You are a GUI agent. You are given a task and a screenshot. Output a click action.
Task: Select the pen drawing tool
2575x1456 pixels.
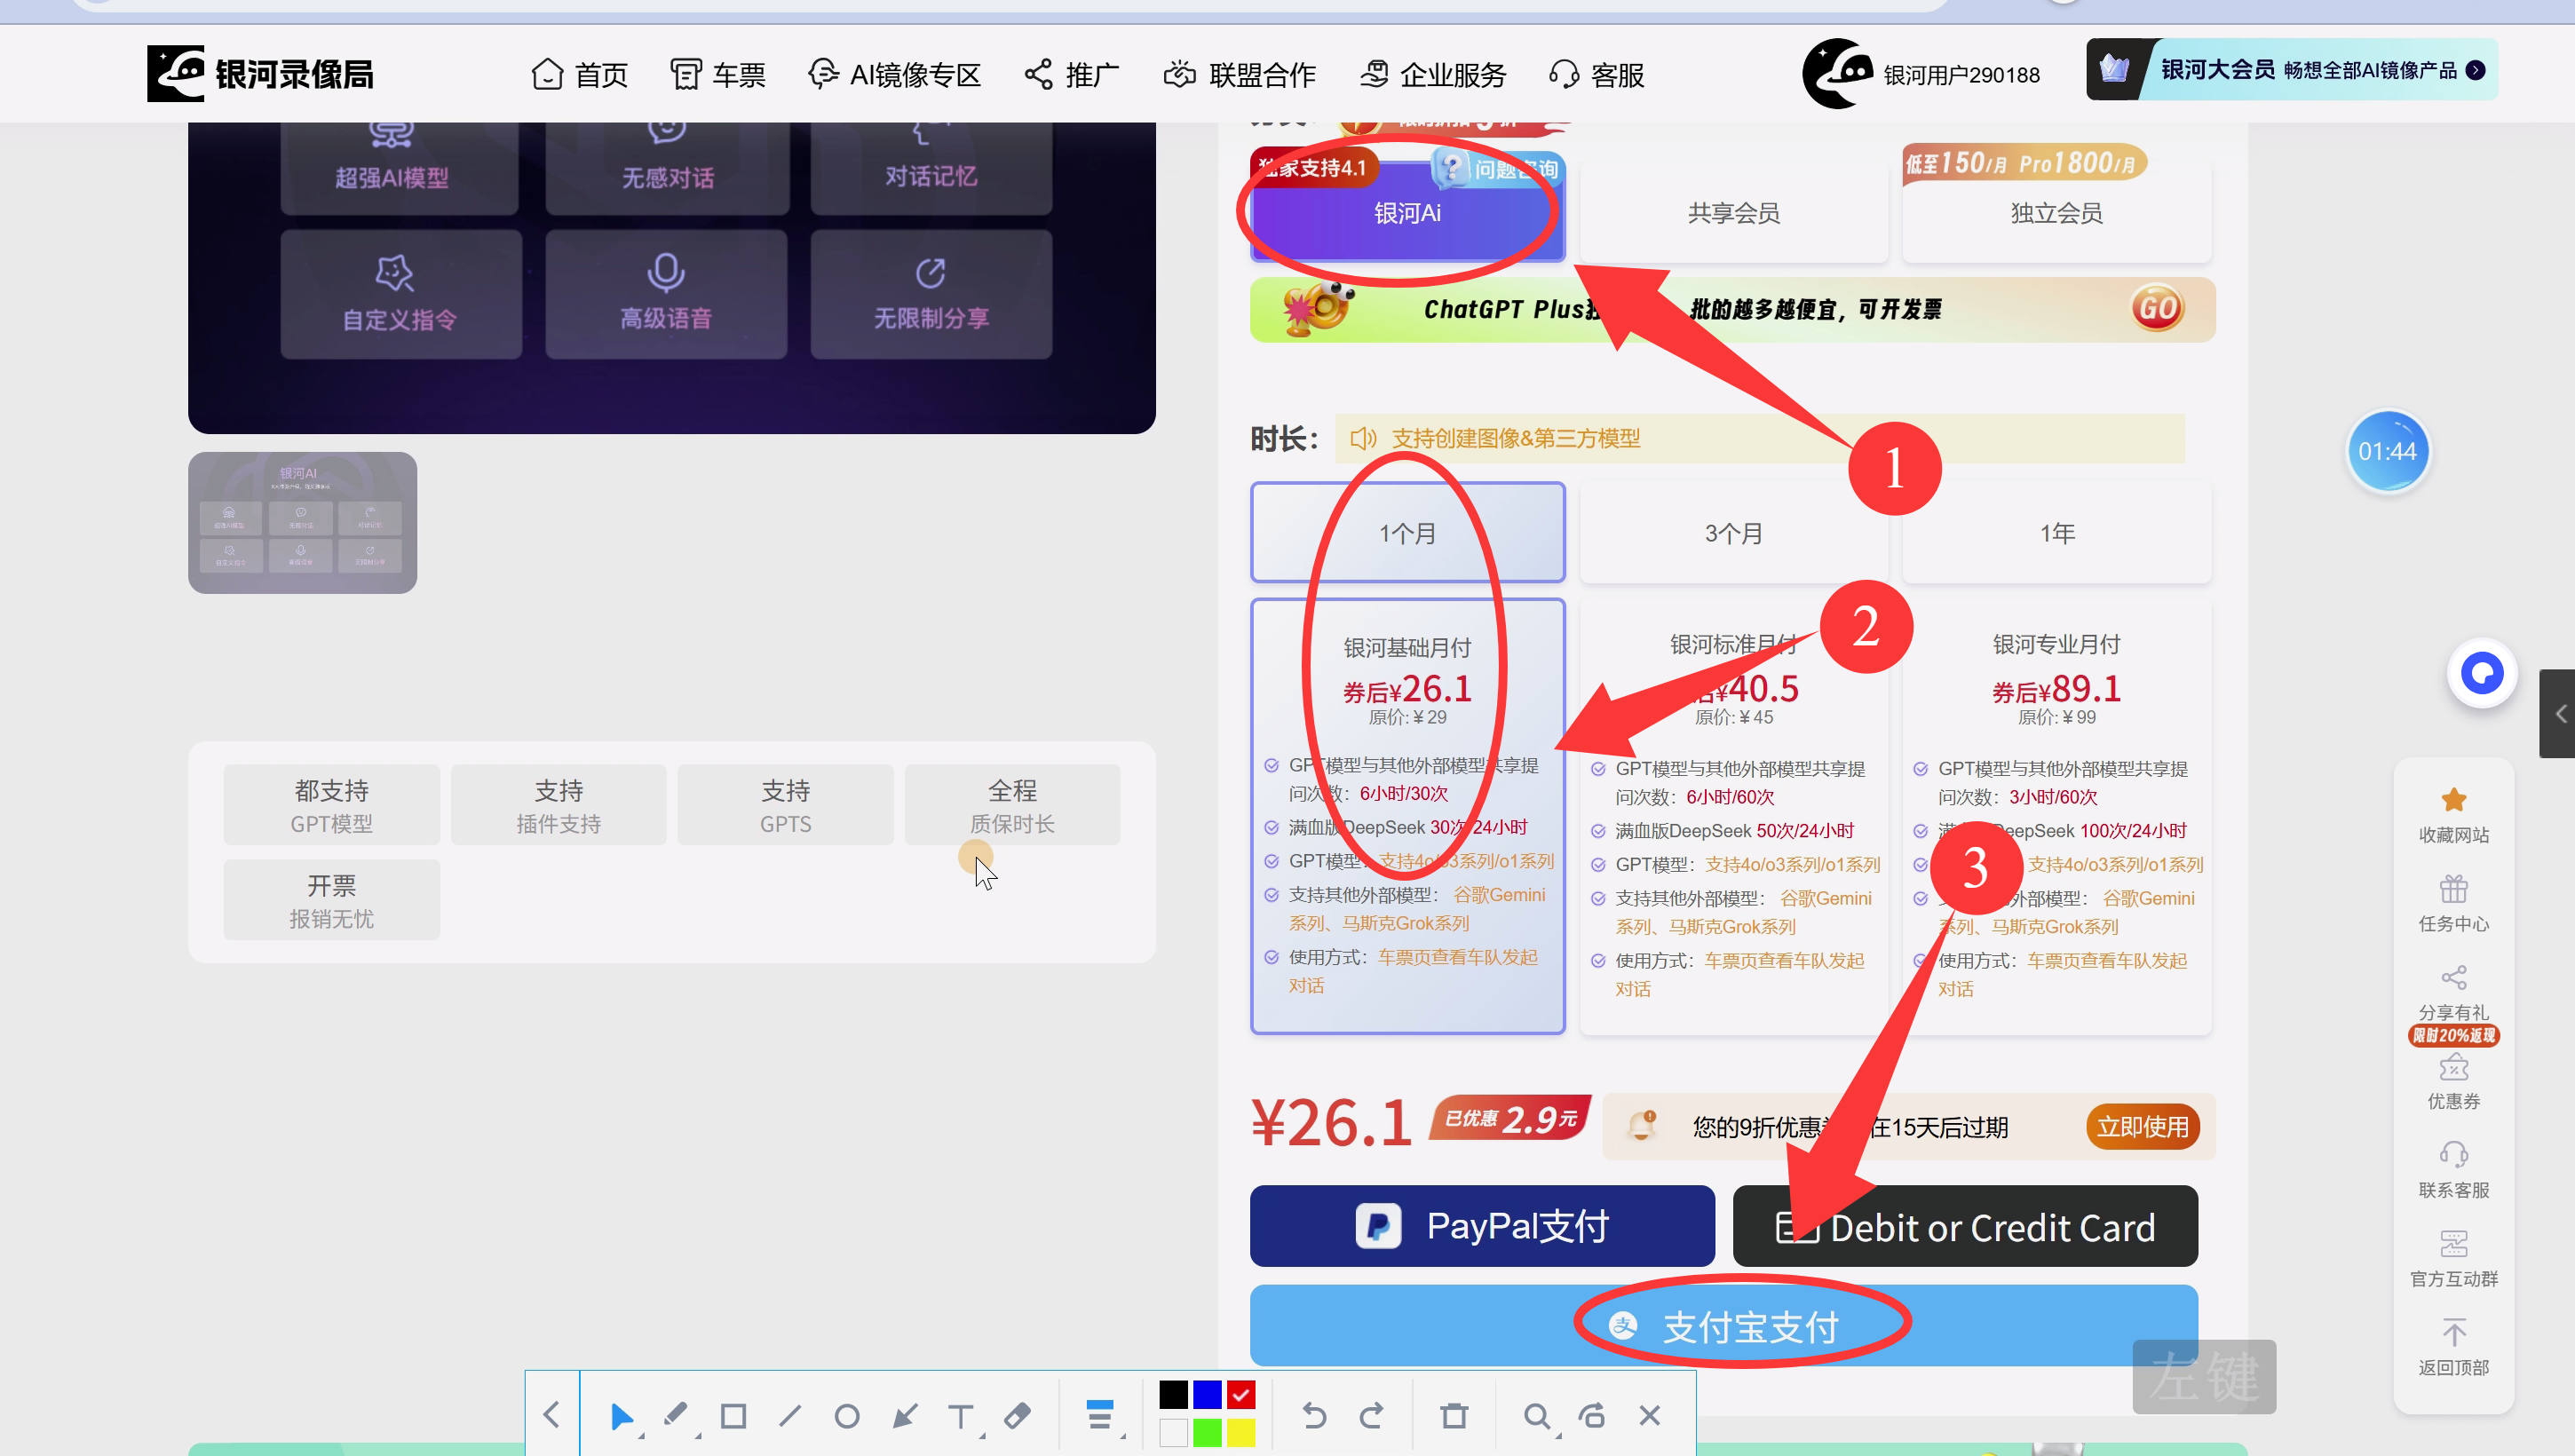677,1416
